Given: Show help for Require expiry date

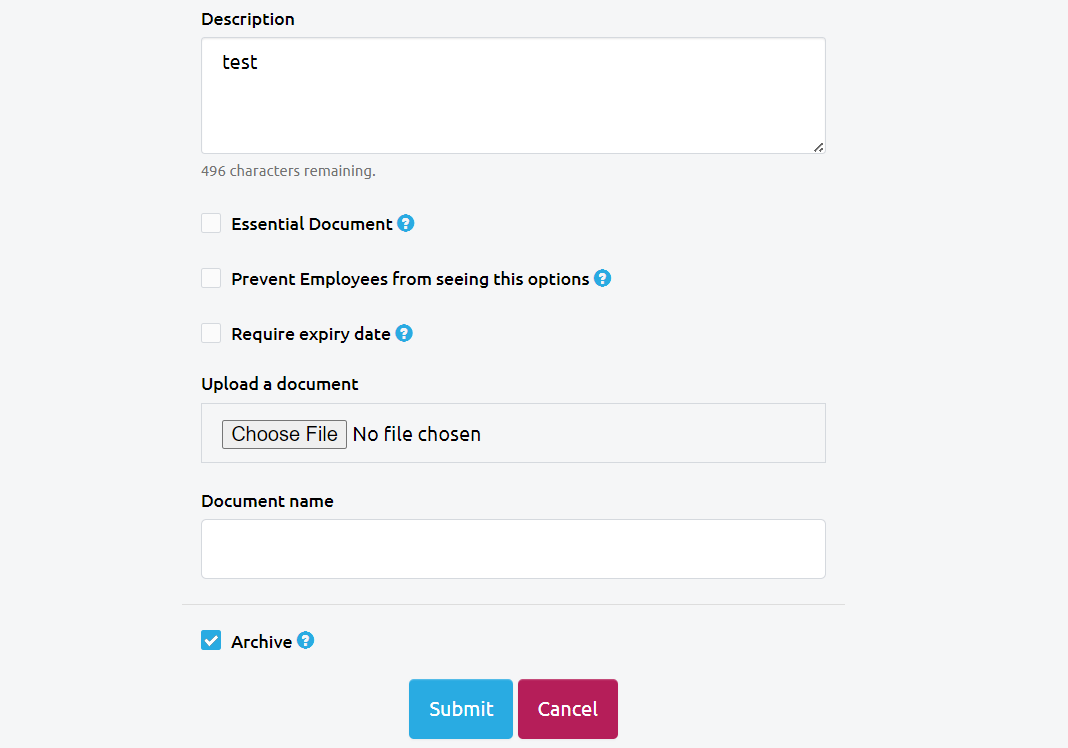Looking at the screenshot, I should click(404, 333).
